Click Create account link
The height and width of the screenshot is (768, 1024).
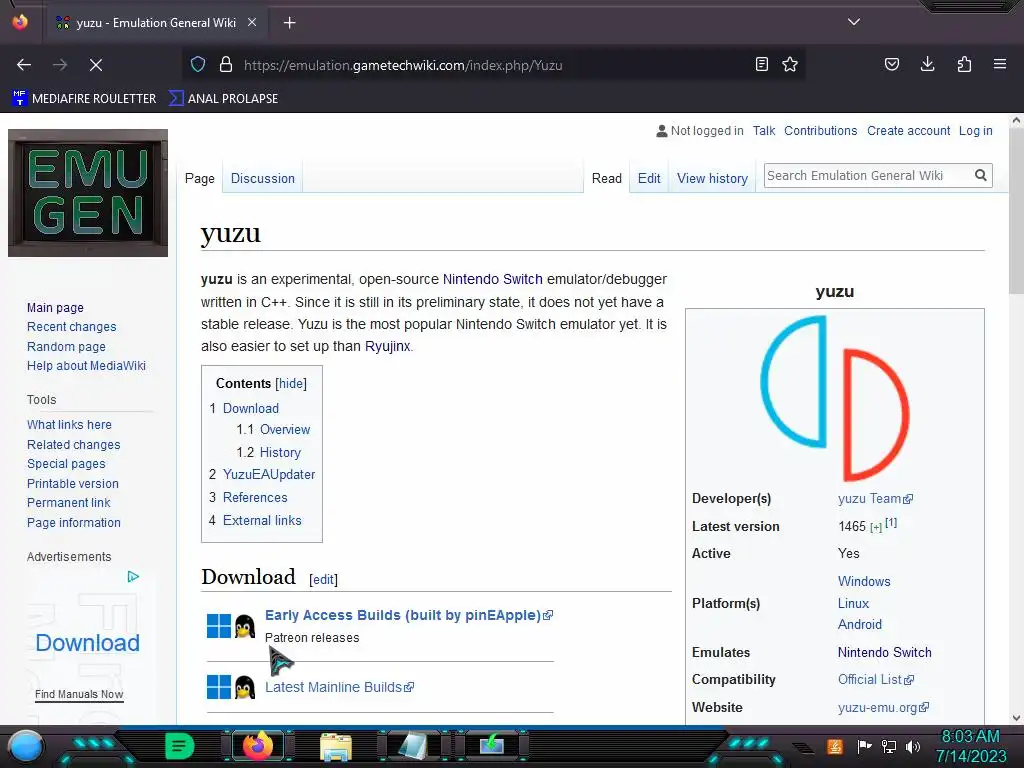pyautogui.click(x=908, y=131)
